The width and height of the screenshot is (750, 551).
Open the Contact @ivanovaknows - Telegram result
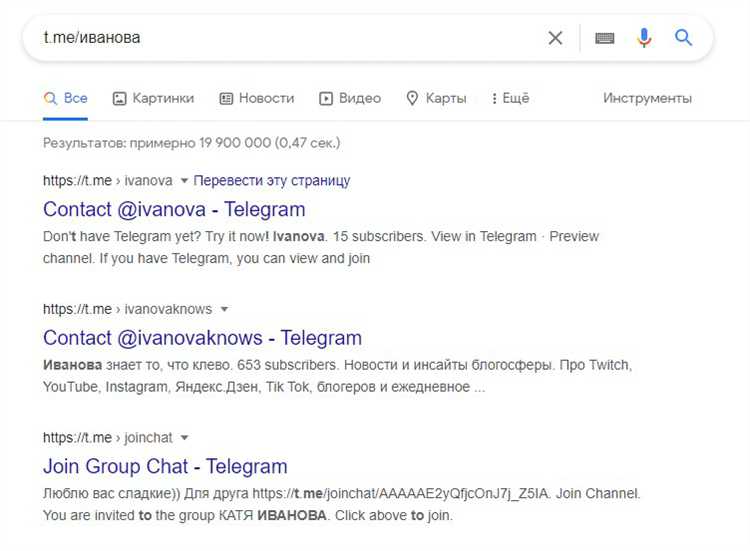202,337
